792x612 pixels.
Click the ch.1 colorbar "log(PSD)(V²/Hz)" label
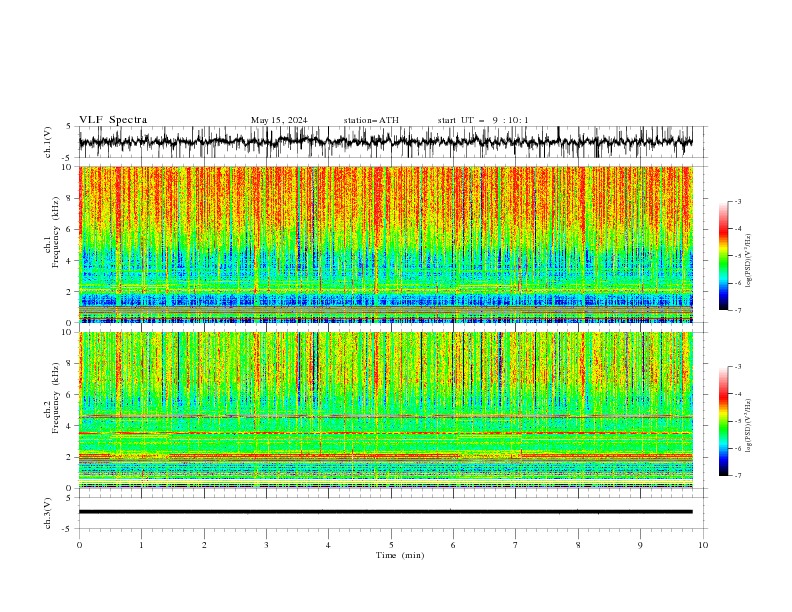point(748,261)
